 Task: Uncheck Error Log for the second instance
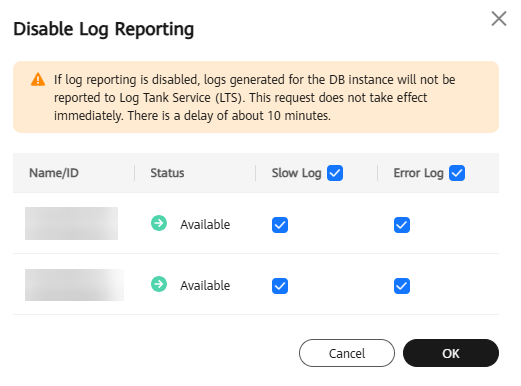(x=402, y=286)
